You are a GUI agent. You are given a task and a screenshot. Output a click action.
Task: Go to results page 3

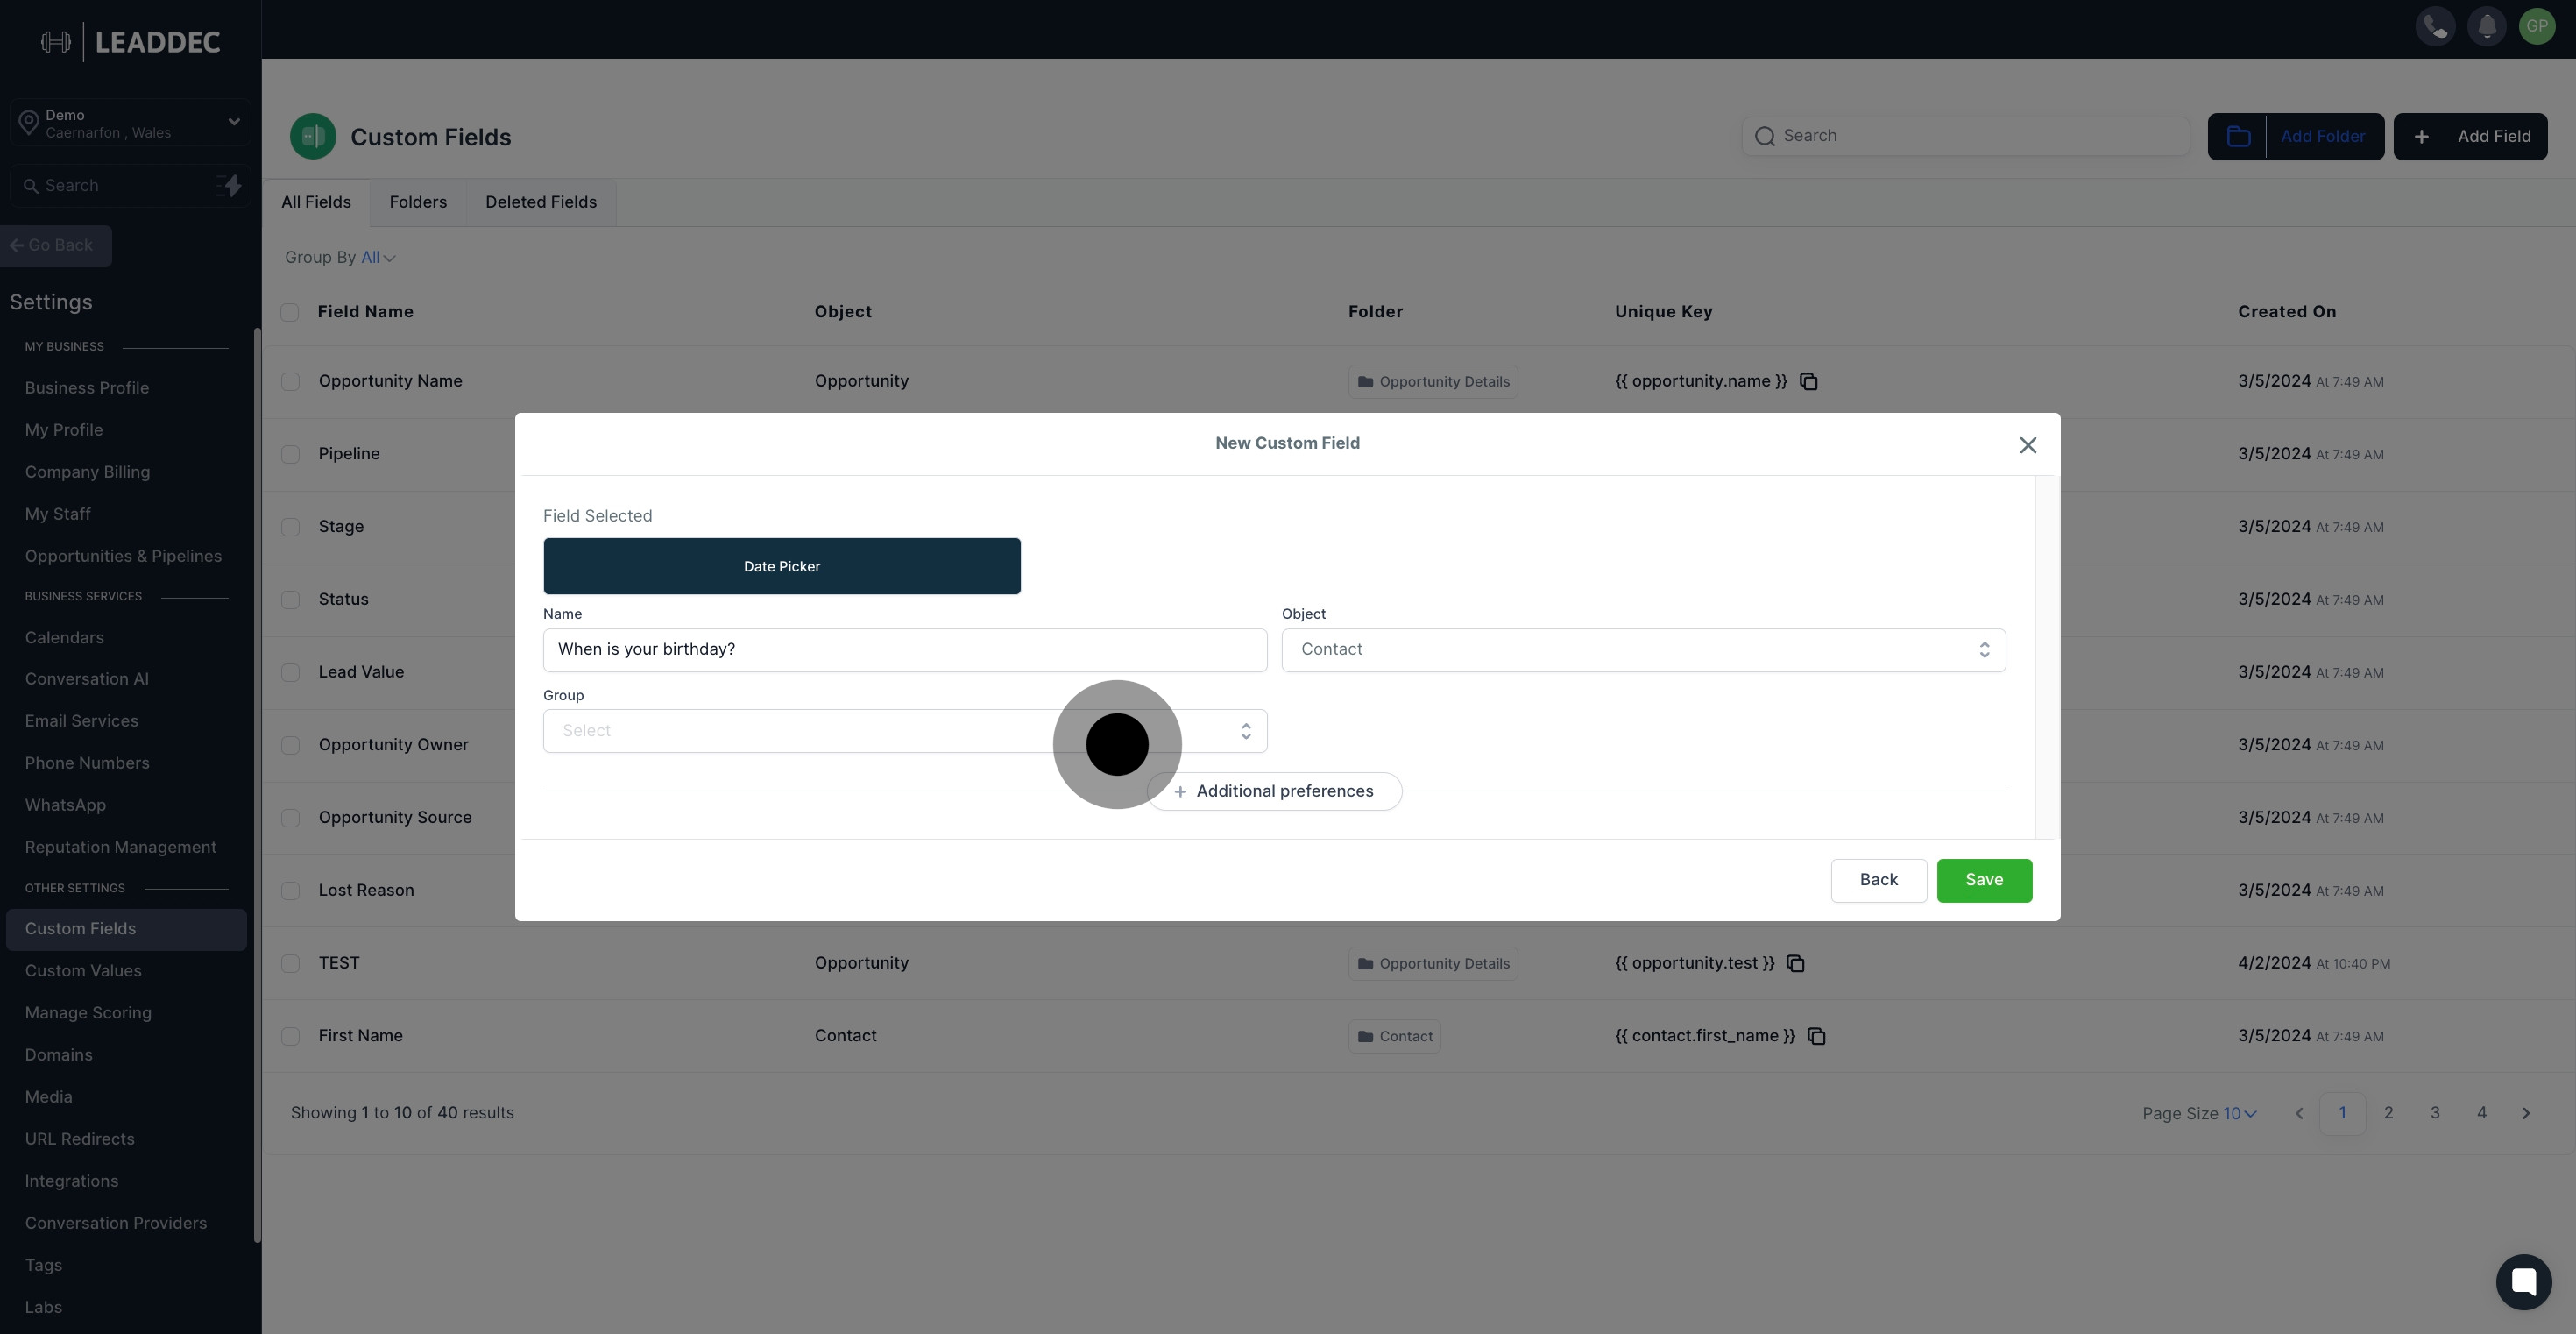[x=2434, y=1113]
